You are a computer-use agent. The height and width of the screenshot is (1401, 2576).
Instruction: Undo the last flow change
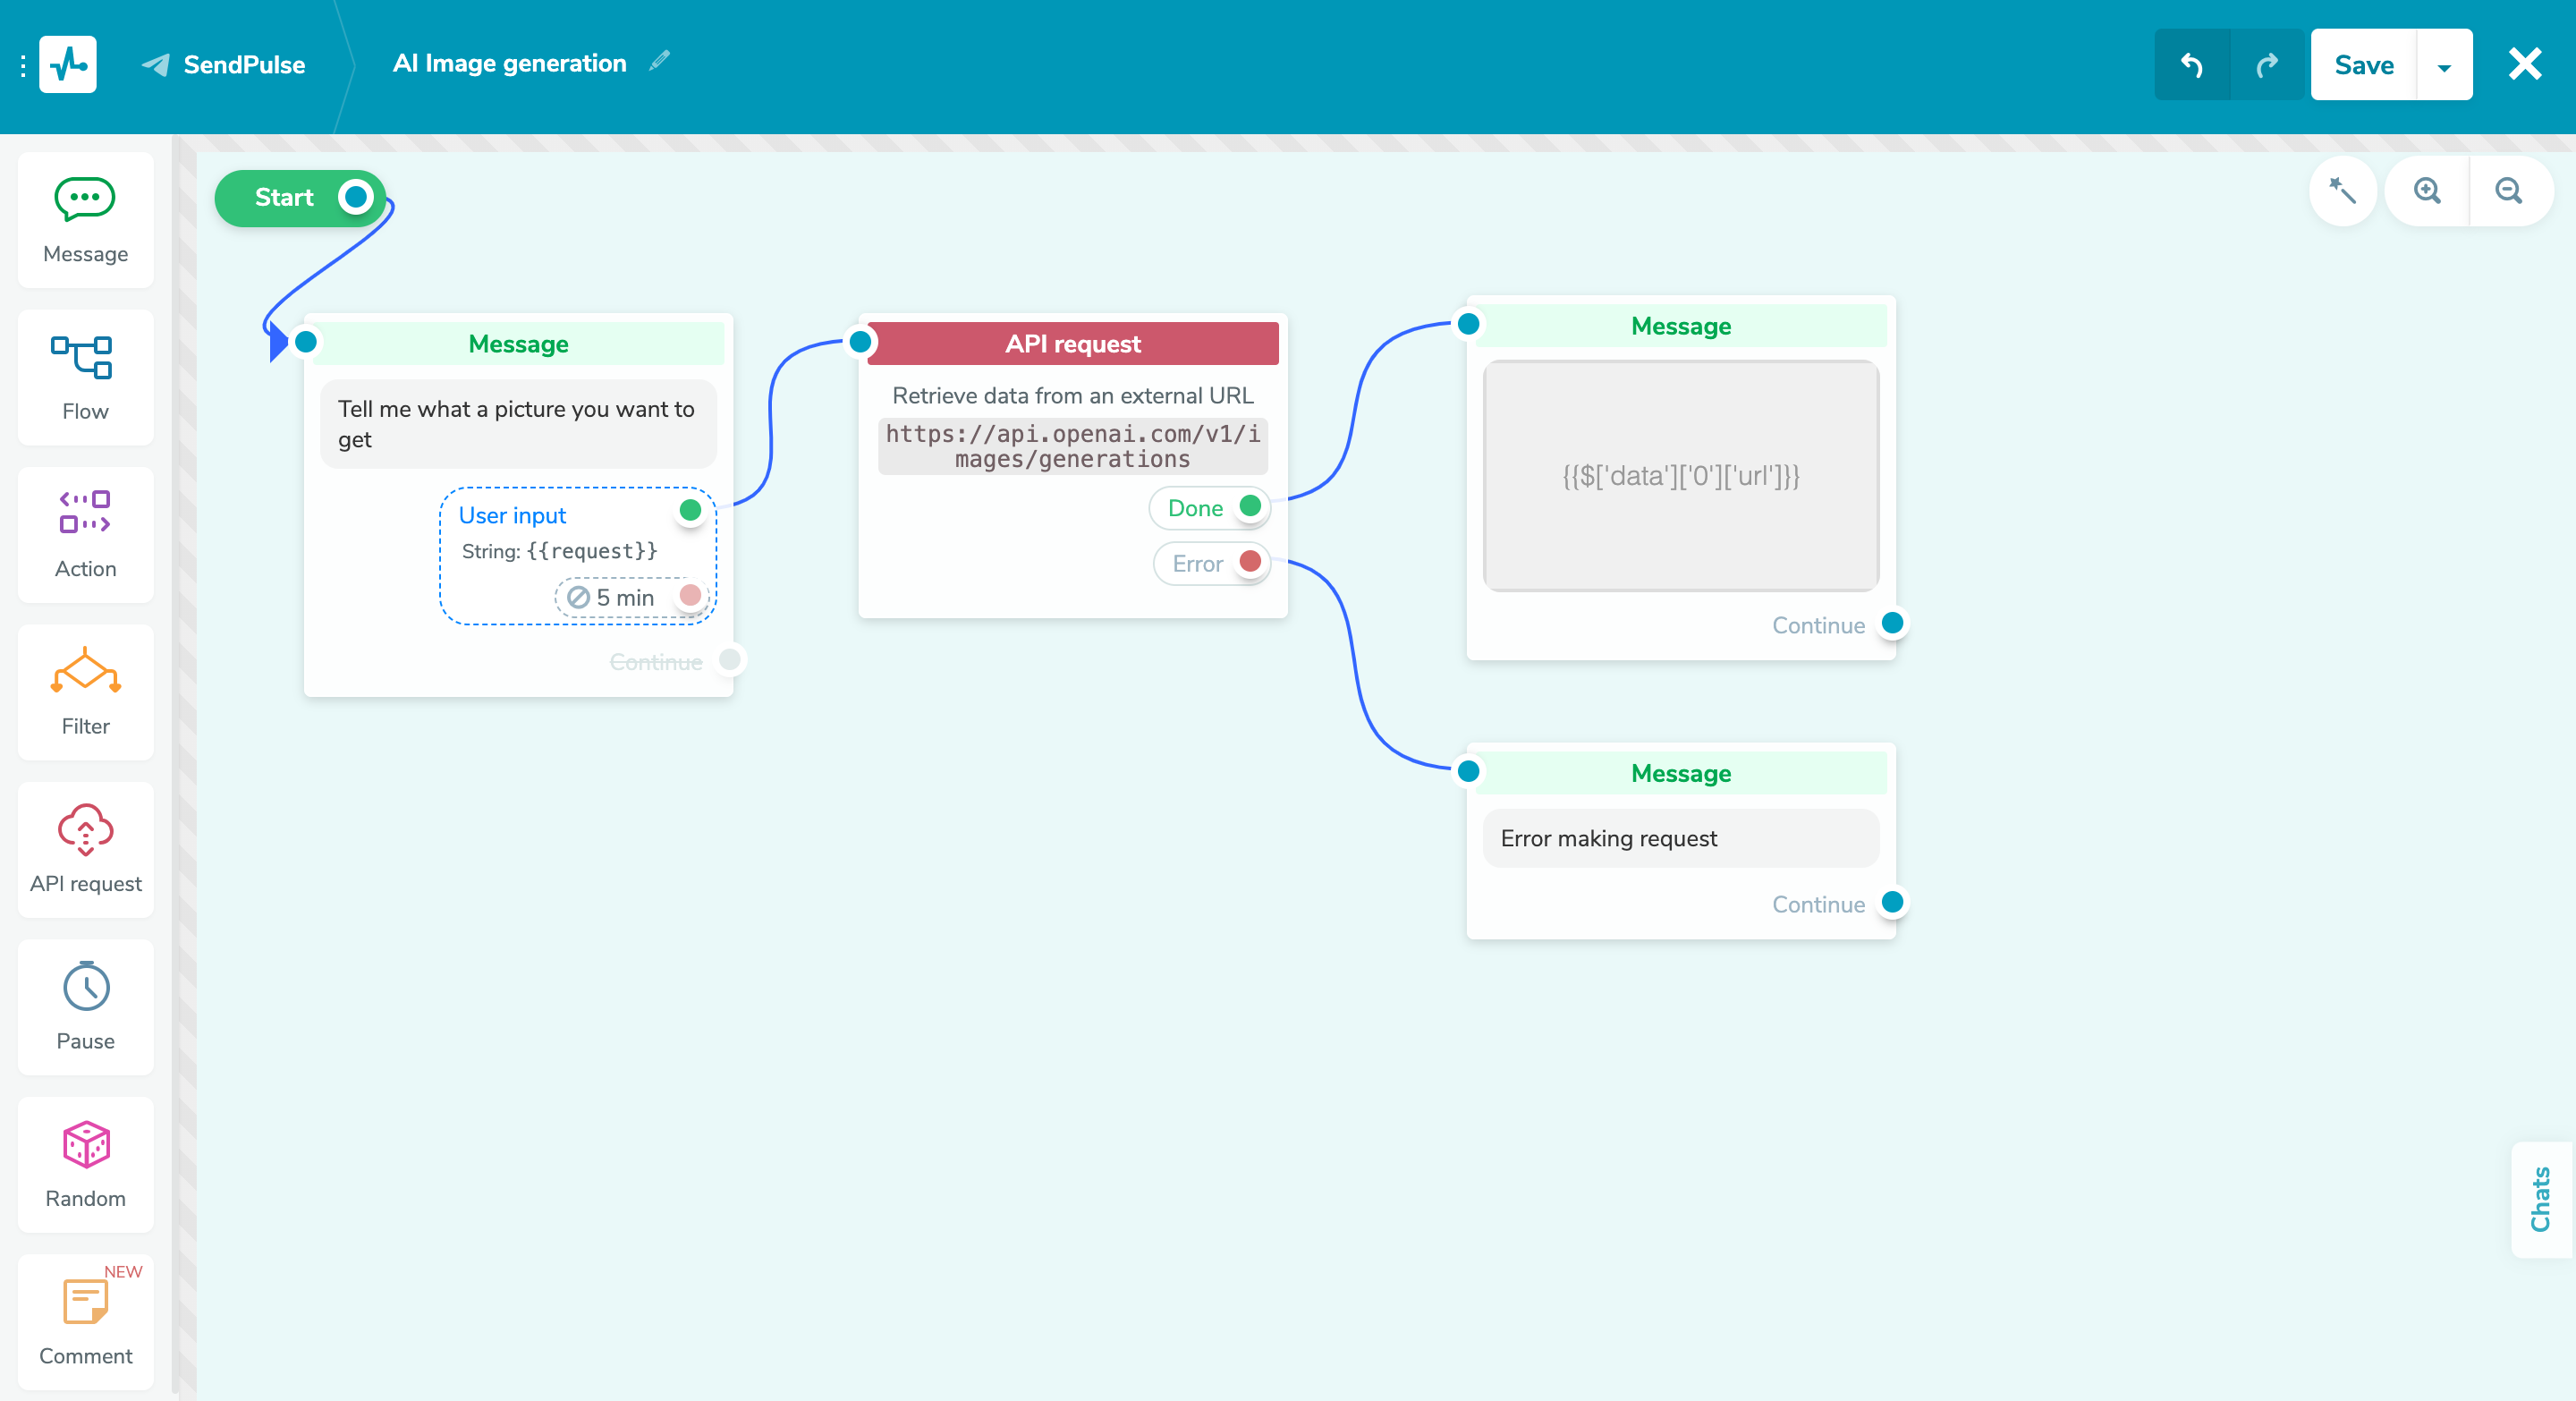(2190, 64)
